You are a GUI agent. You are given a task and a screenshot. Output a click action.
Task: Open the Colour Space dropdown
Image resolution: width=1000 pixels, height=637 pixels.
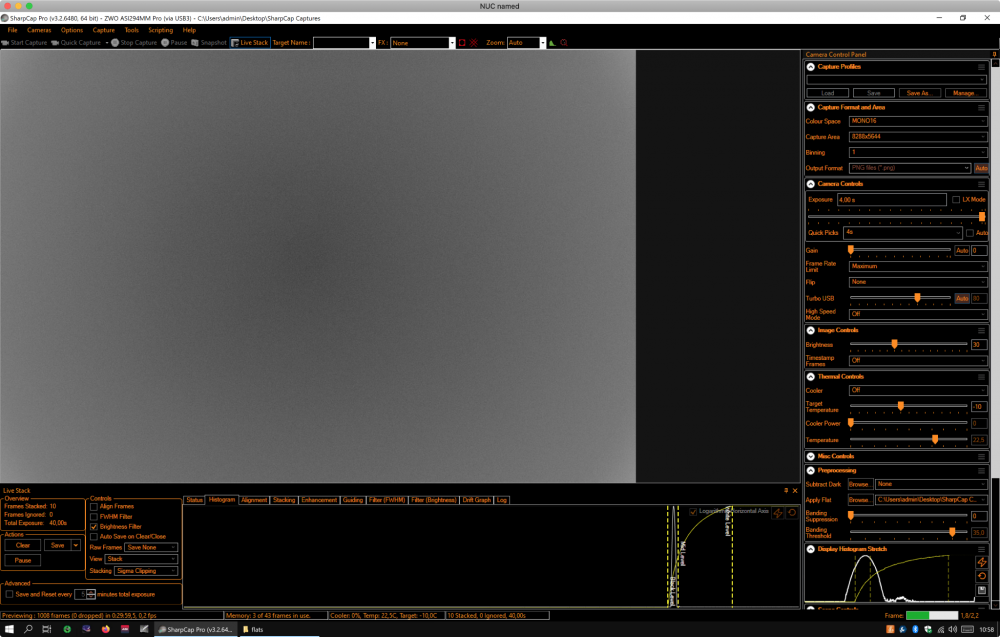tap(918, 121)
